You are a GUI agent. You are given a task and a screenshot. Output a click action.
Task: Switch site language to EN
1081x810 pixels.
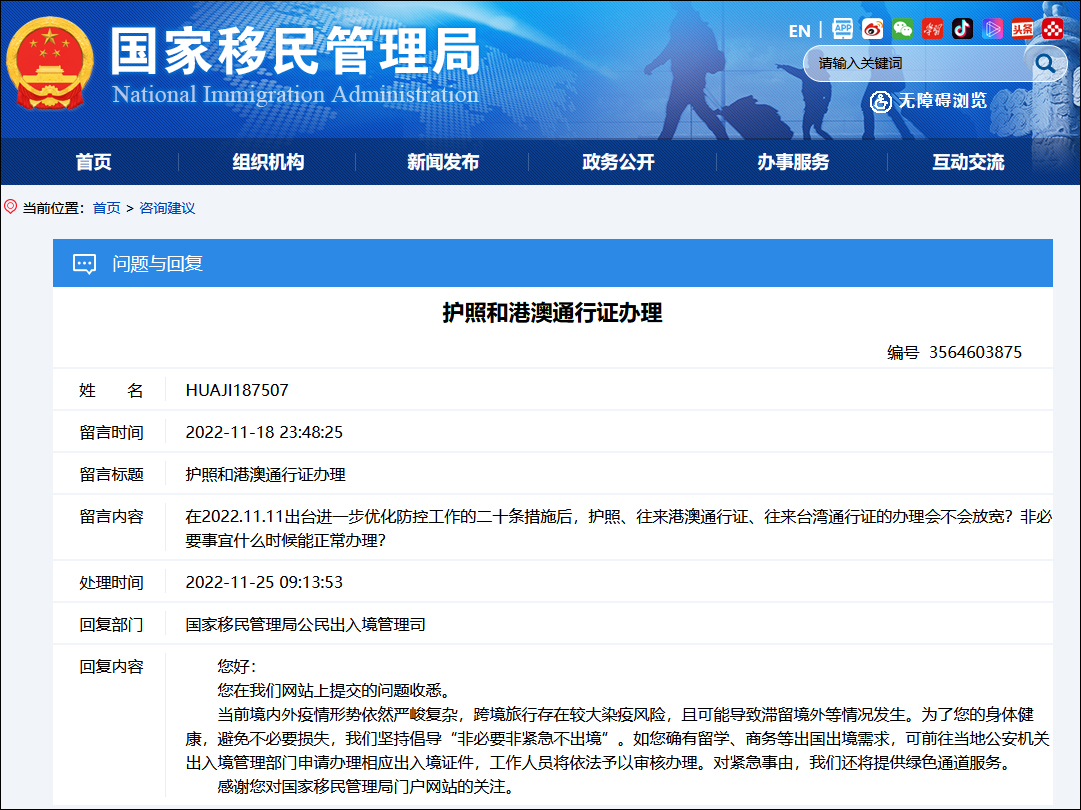click(x=799, y=30)
